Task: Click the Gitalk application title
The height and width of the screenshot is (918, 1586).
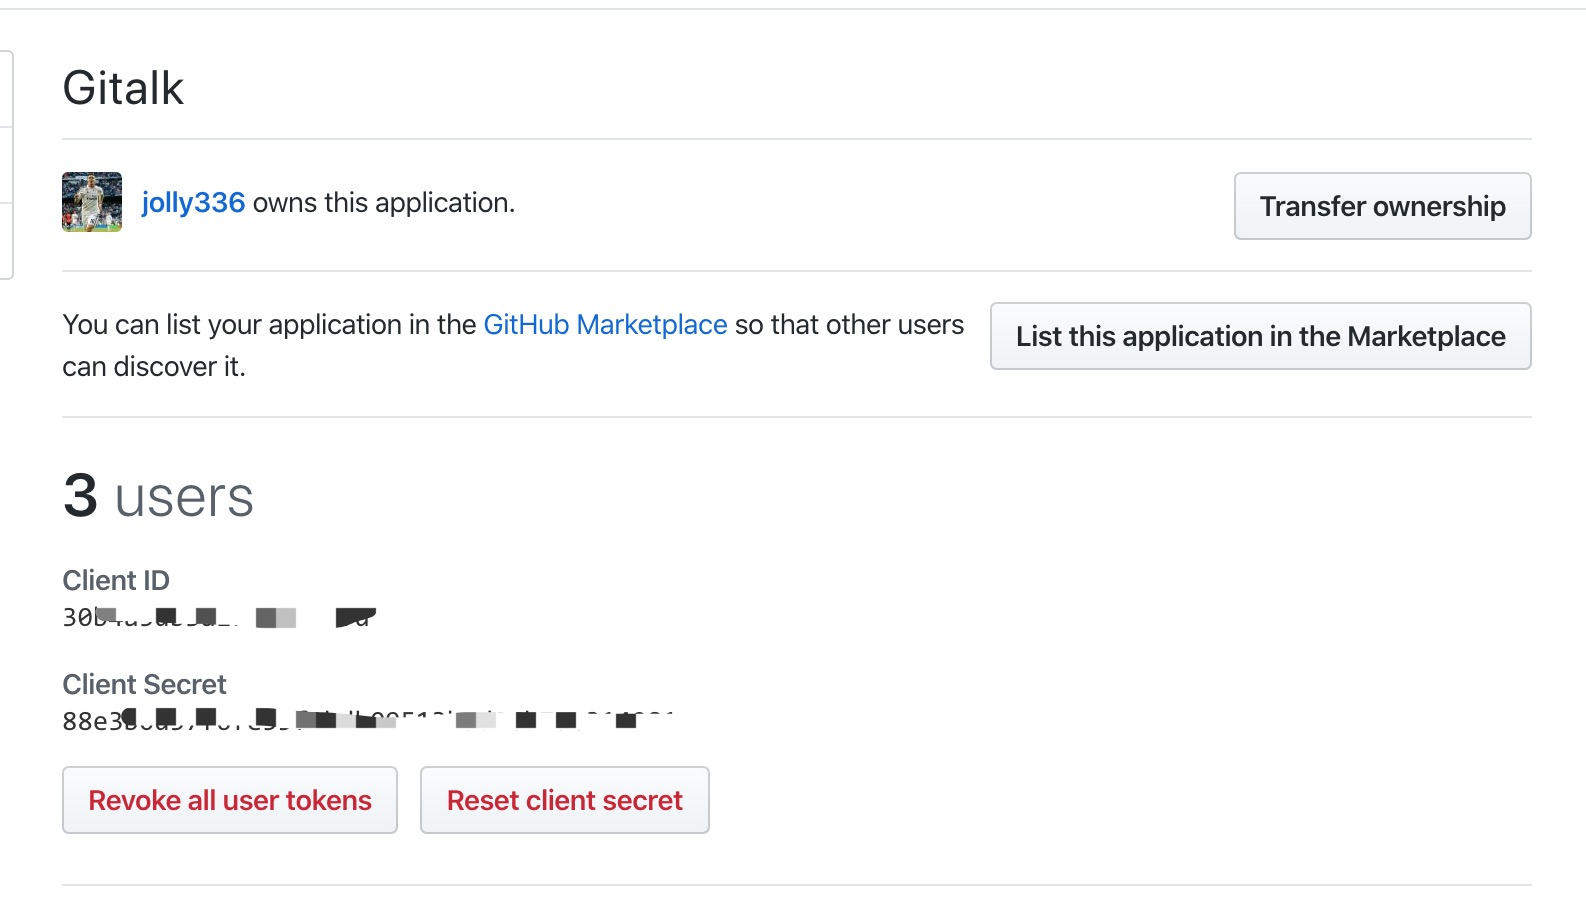Action: [123, 88]
